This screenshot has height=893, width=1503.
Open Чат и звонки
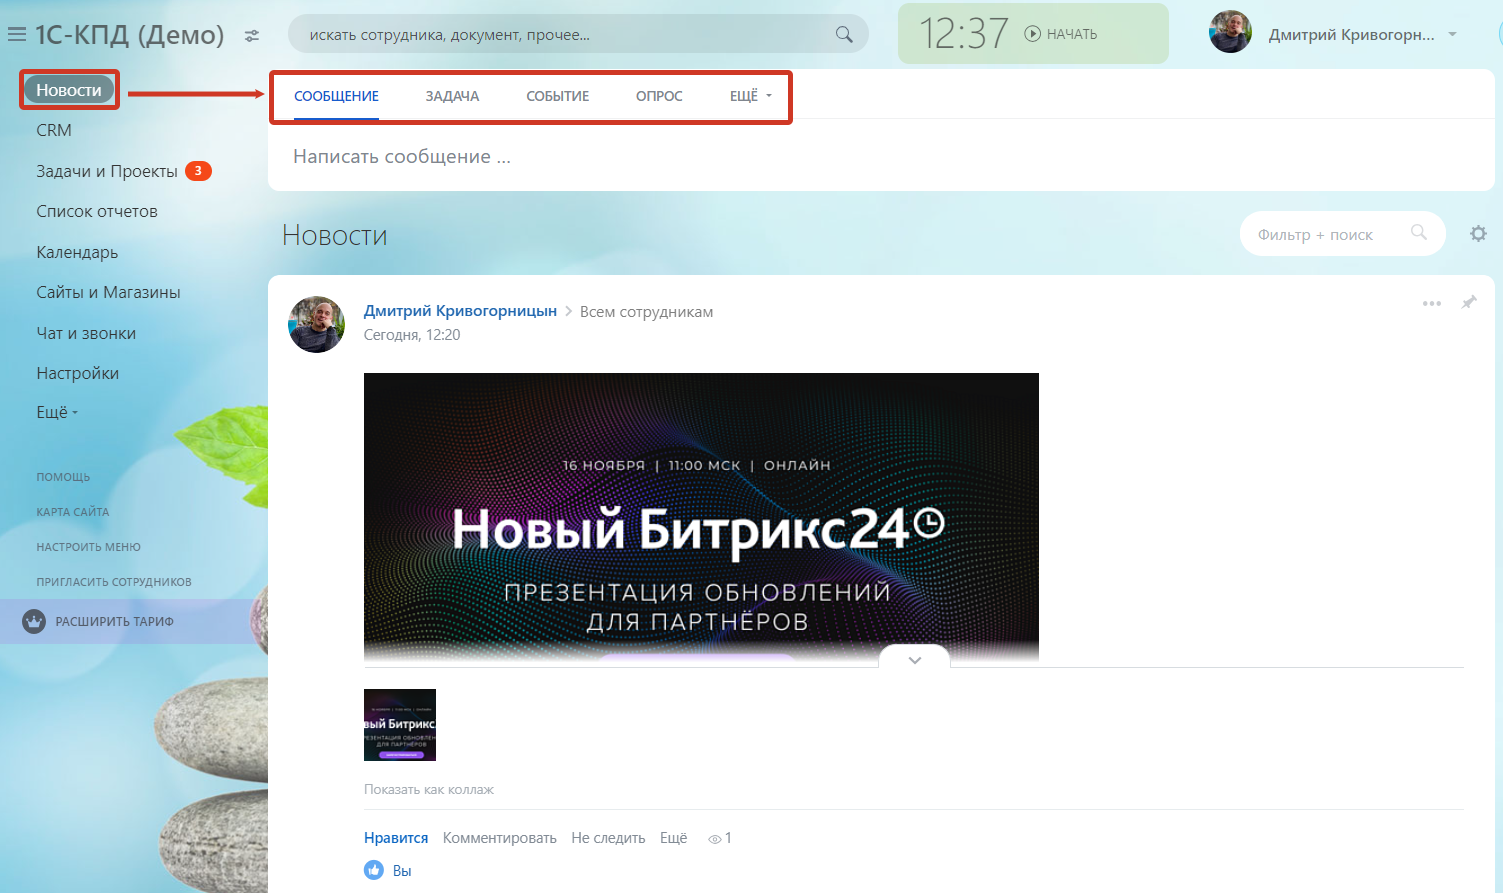pyautogui.click(x=86, y=333)
